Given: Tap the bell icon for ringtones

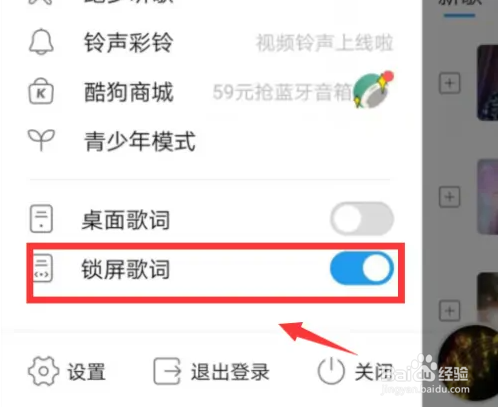Looking at the screenshot, I should [41, 42].
